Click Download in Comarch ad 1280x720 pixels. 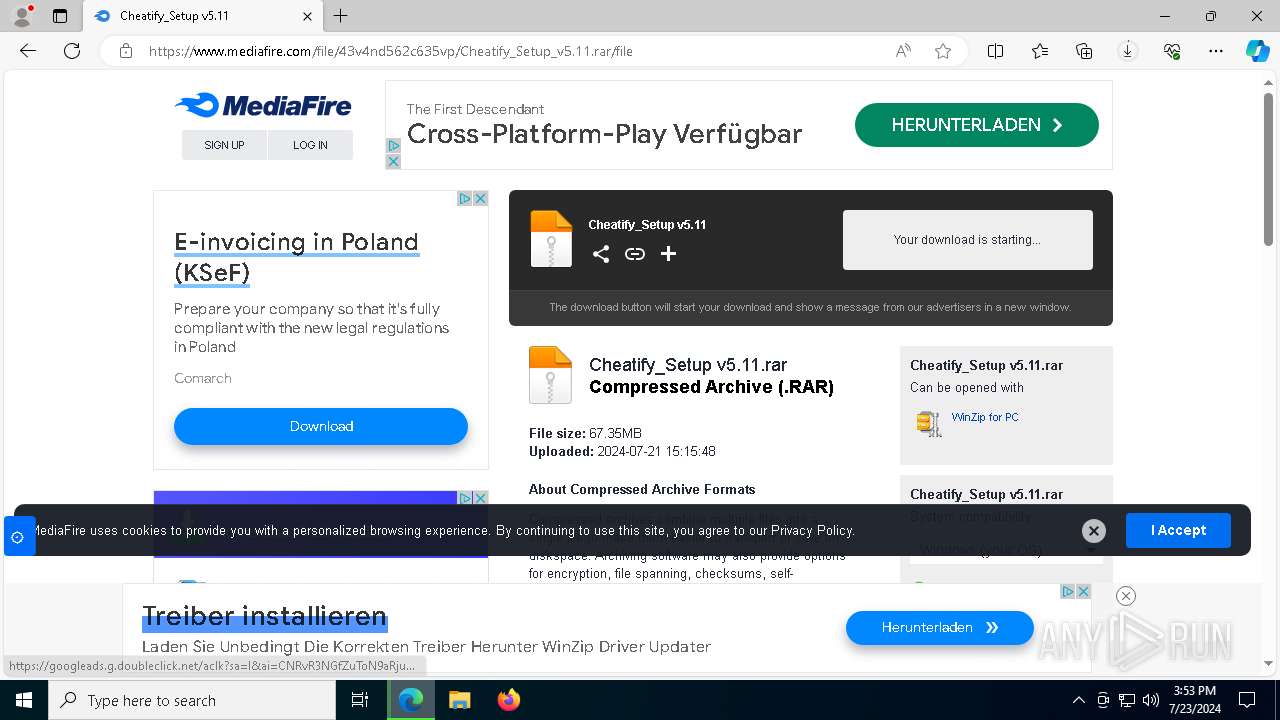click(x=321, y=426)
